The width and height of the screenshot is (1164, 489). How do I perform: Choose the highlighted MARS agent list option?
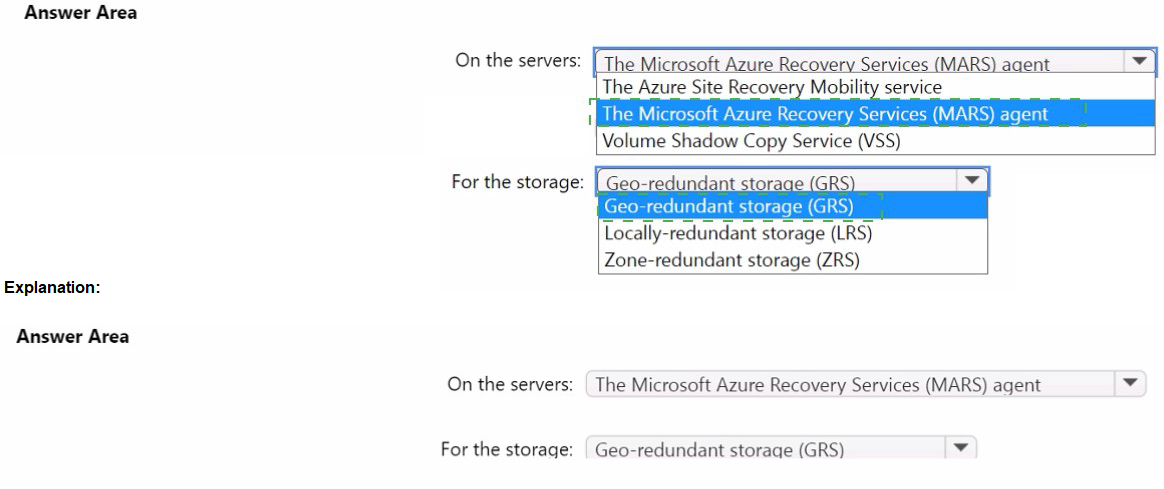point(825,114)
